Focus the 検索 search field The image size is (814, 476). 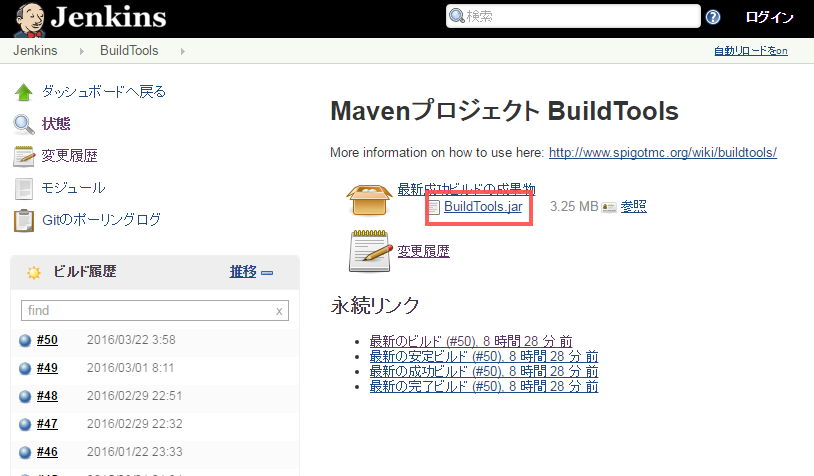click(573, 16)
